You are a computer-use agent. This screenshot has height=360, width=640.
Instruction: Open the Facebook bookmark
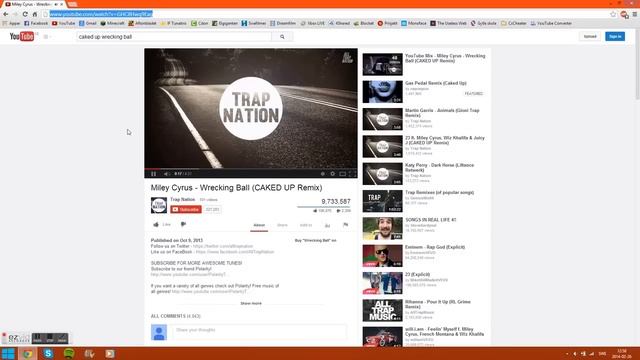tap(36, 24)
